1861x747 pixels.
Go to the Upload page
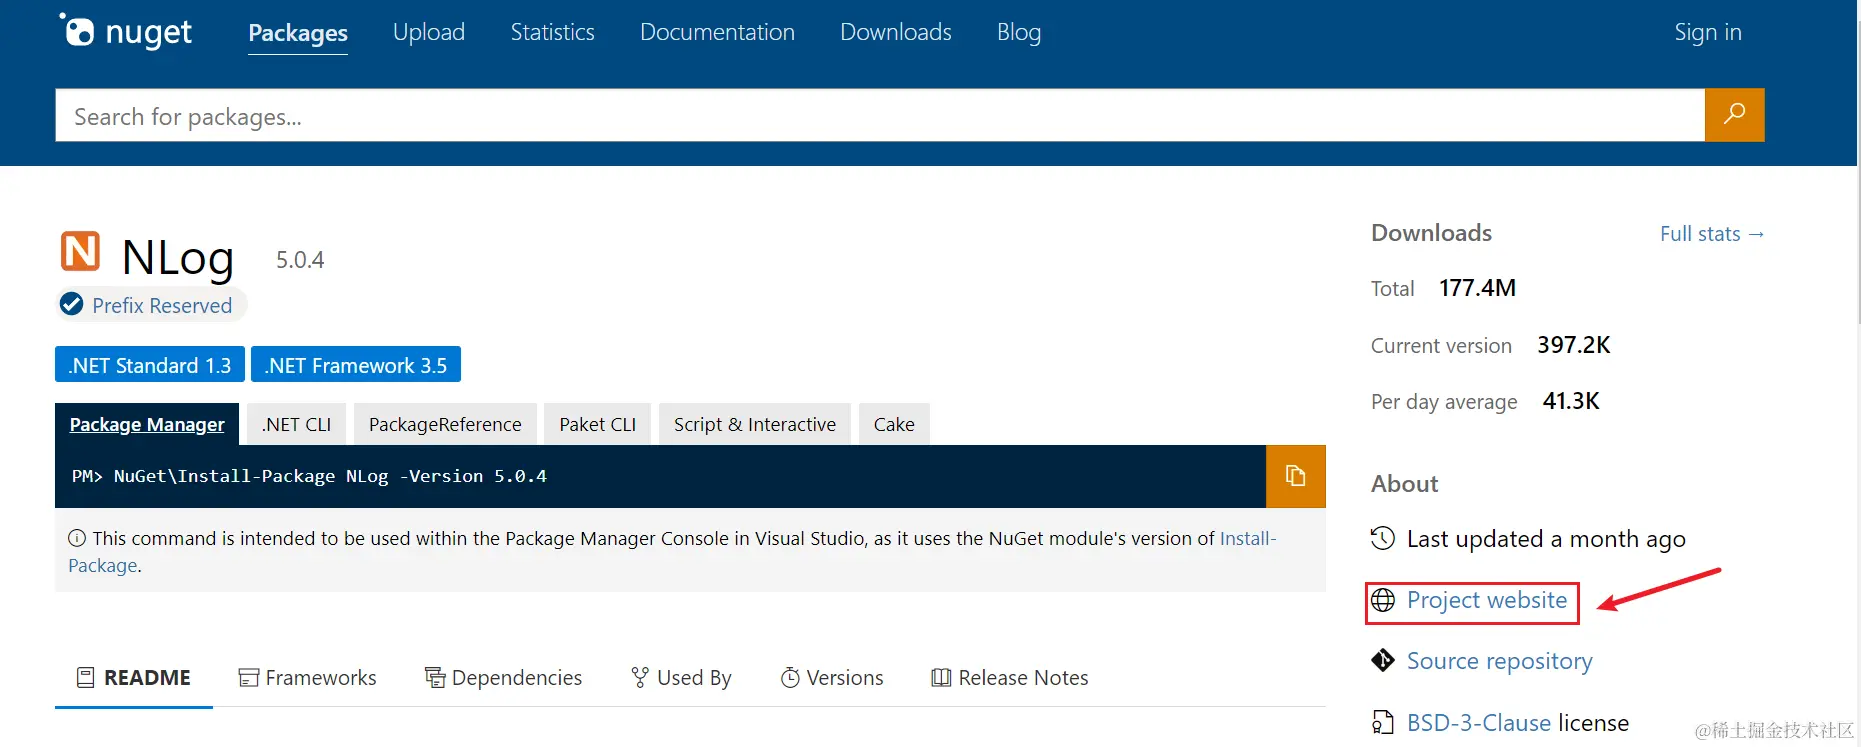click(429, 32)
